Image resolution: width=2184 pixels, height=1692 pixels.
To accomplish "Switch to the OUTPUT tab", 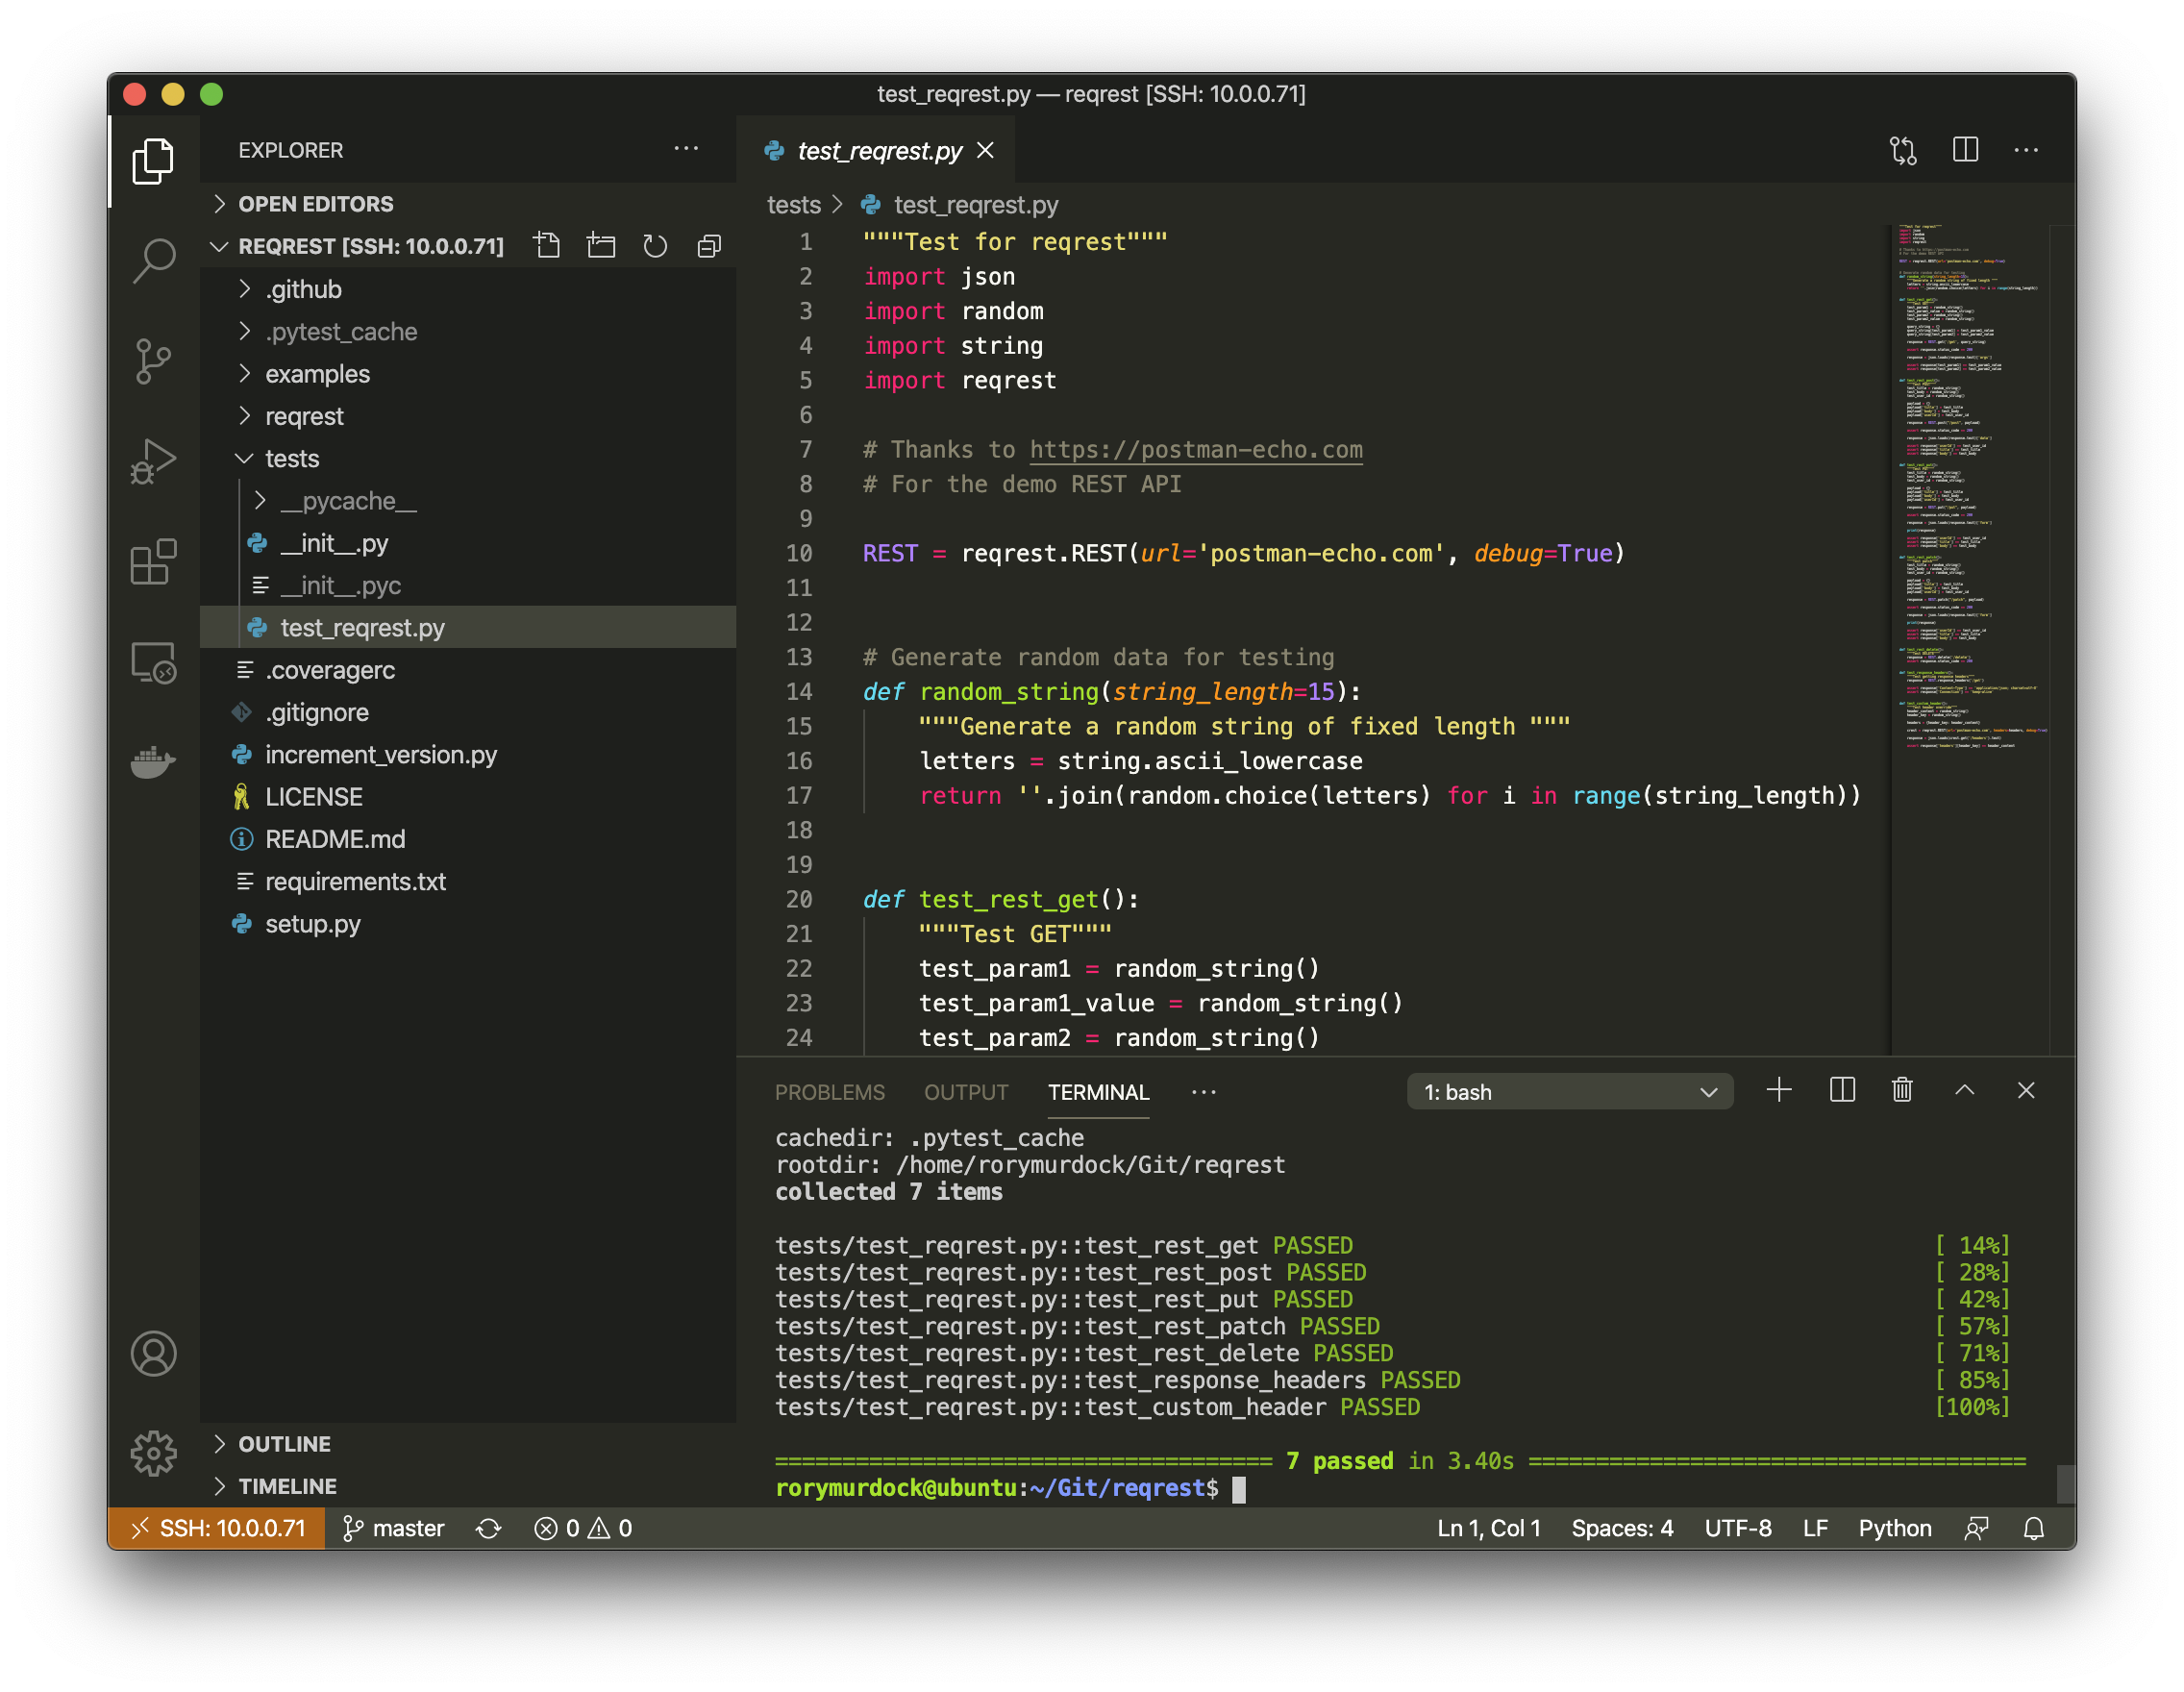I will click(966, 1092).
